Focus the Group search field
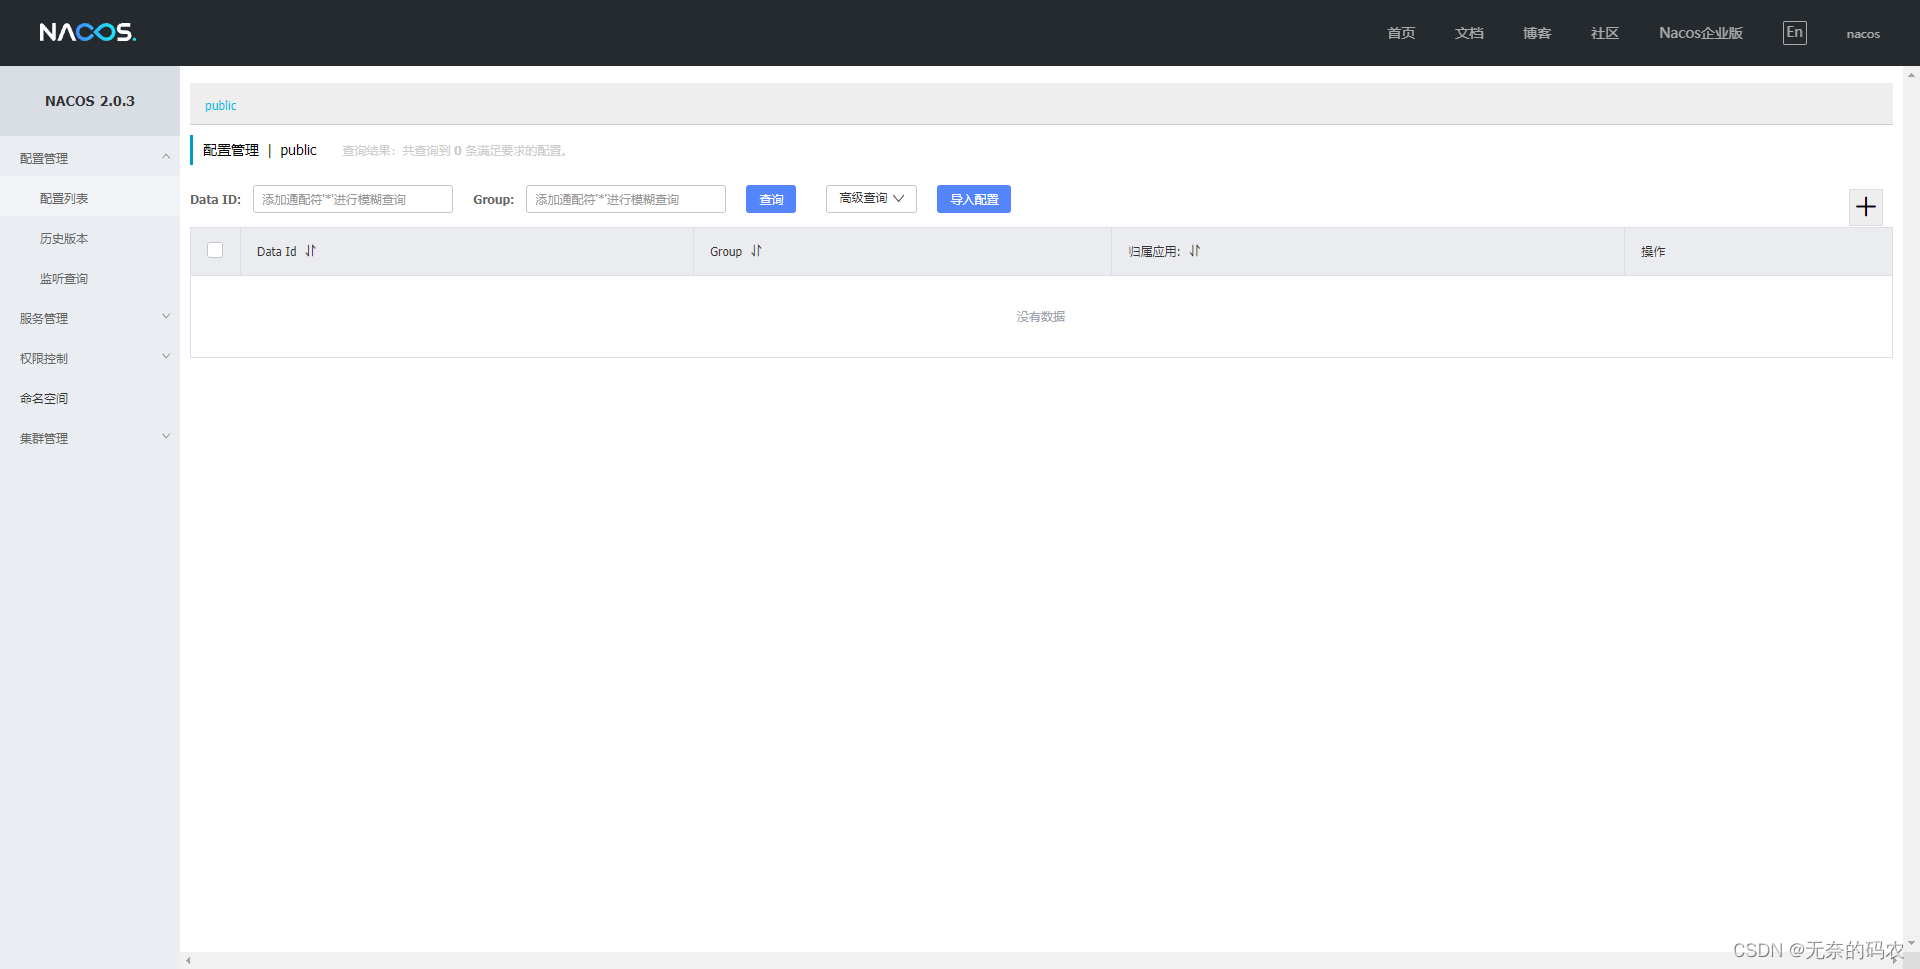The width and height of the screenshot is (1920, 969). point(626,199)
